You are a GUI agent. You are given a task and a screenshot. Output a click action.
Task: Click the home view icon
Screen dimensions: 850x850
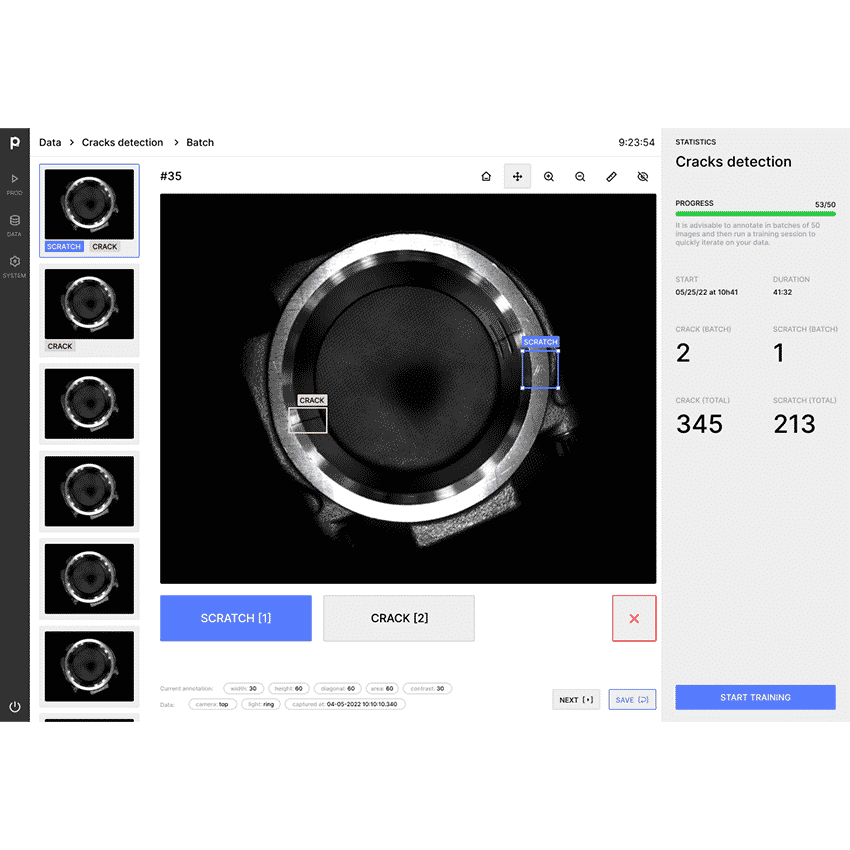486,177
